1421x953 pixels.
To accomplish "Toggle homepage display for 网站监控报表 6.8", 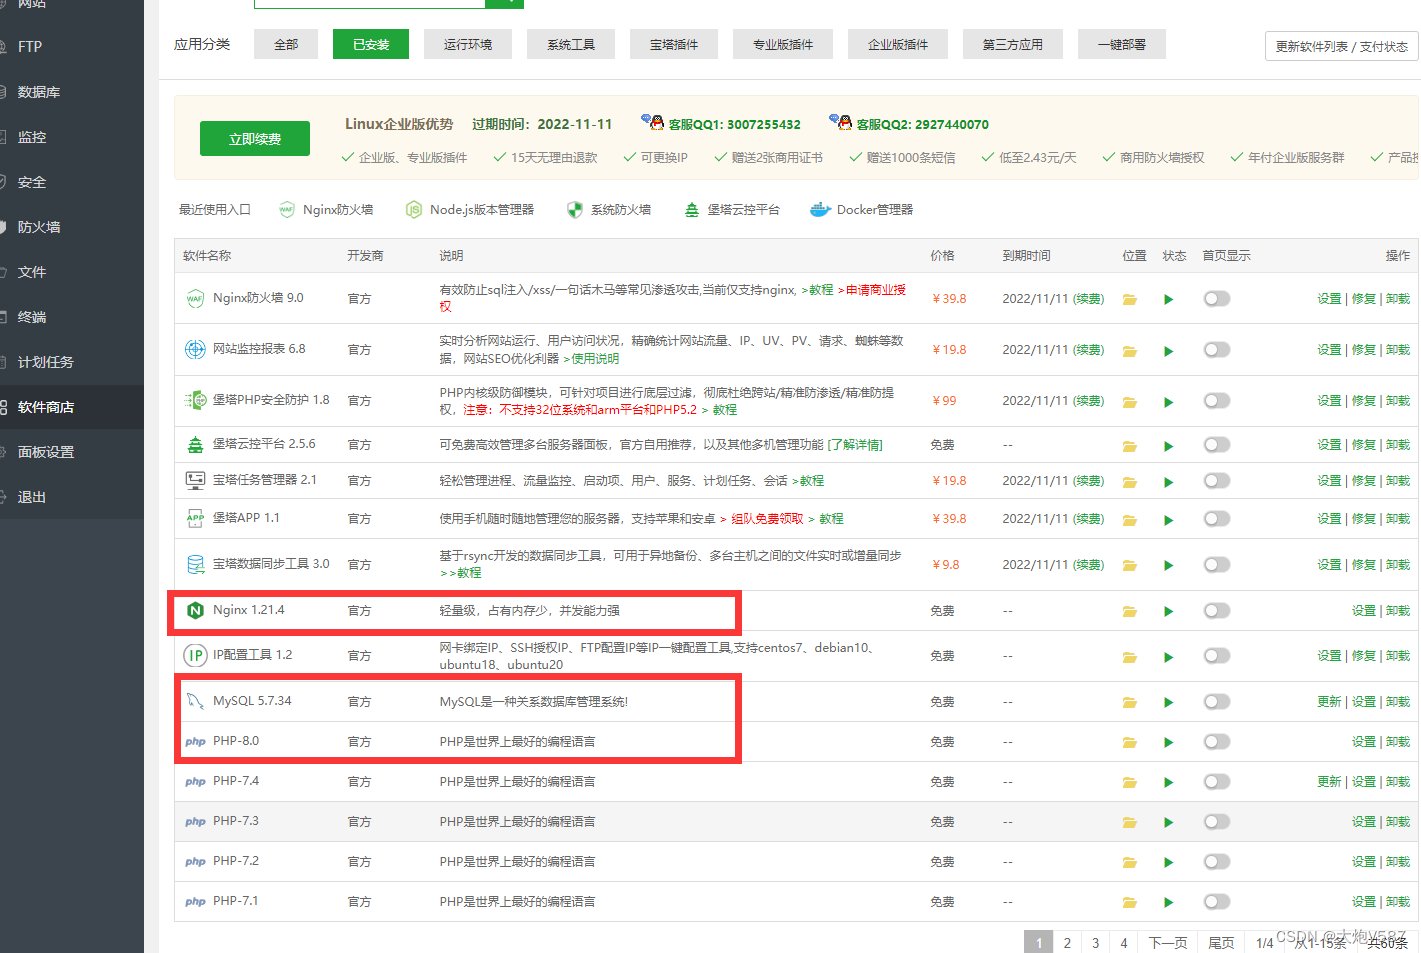I will [x=1216, y=349].
